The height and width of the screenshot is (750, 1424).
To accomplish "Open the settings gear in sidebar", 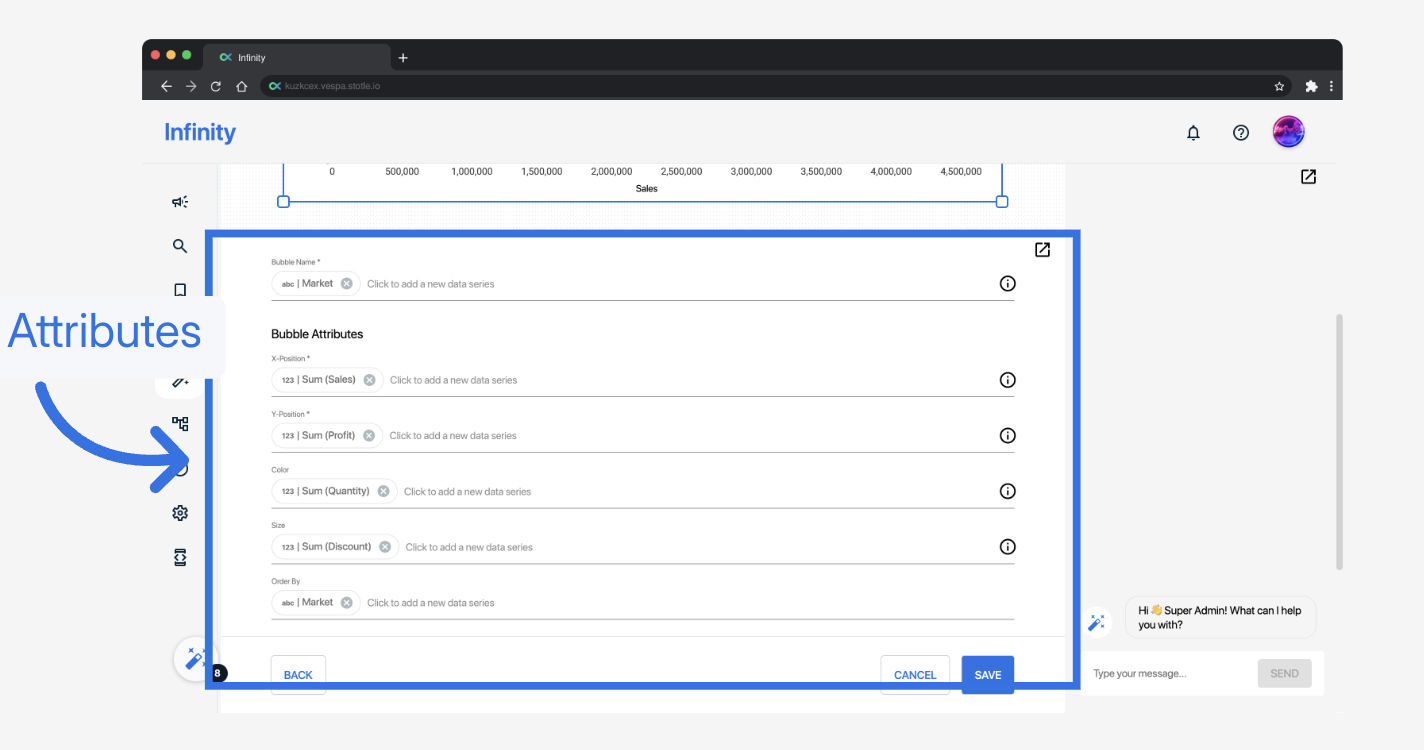I will (x=180, y=513).
